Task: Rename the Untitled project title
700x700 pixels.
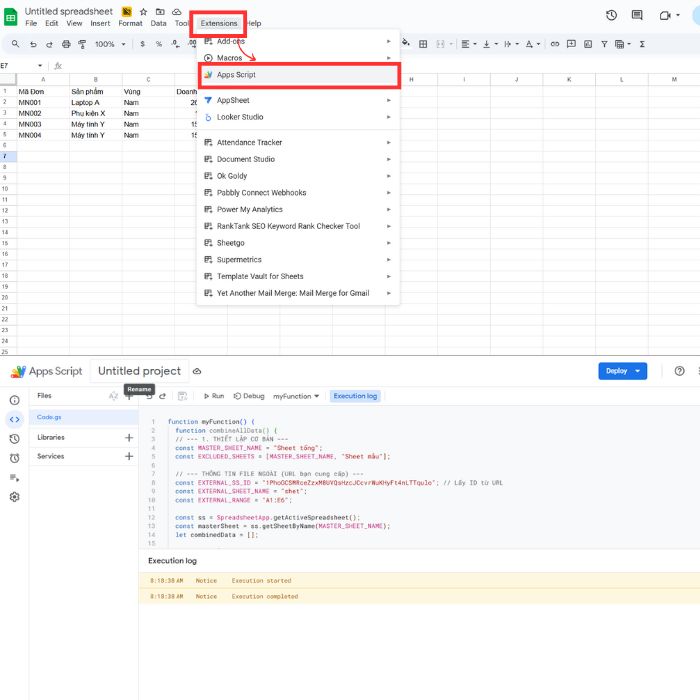Action: click(139, 371)
